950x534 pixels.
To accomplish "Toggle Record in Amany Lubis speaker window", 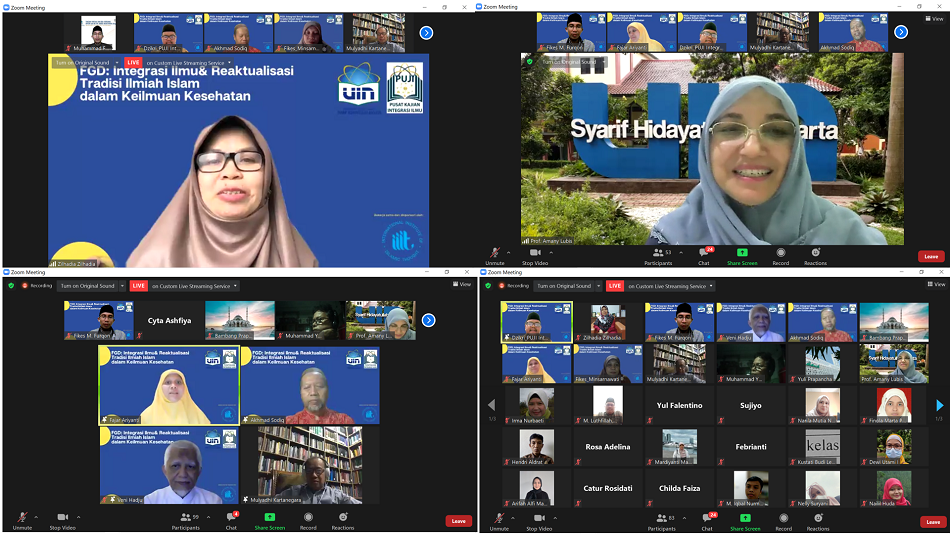I will [x=781, y=256].
